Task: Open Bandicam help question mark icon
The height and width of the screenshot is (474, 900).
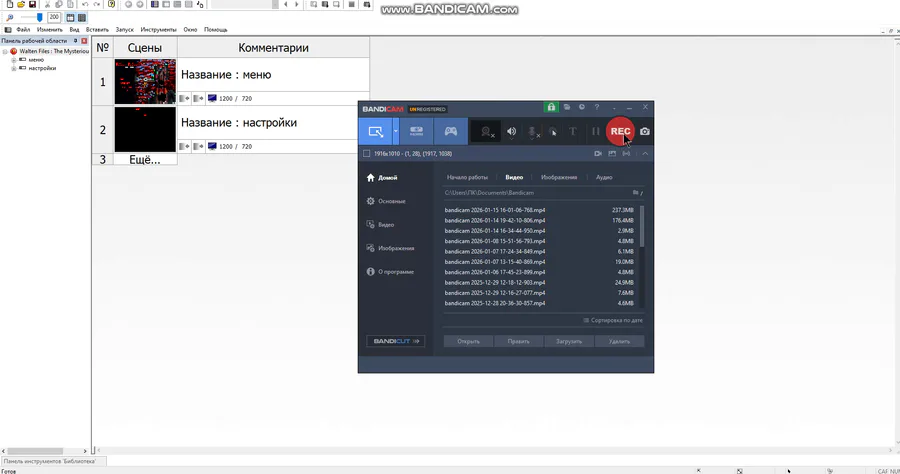Action: click(x=597, y=107)
